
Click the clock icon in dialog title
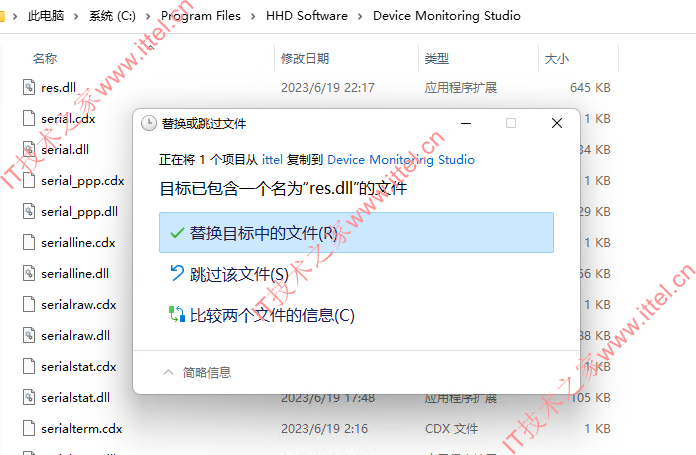[x=149, y=123]
